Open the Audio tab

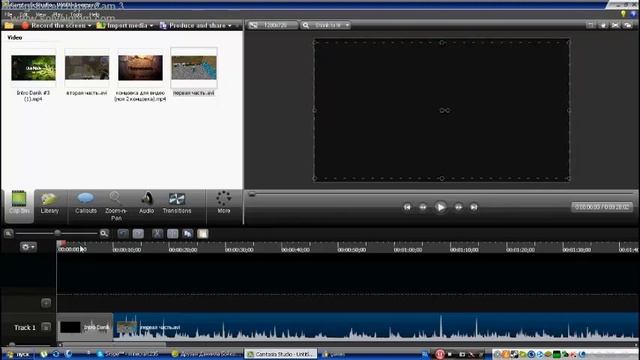point(147,204)
